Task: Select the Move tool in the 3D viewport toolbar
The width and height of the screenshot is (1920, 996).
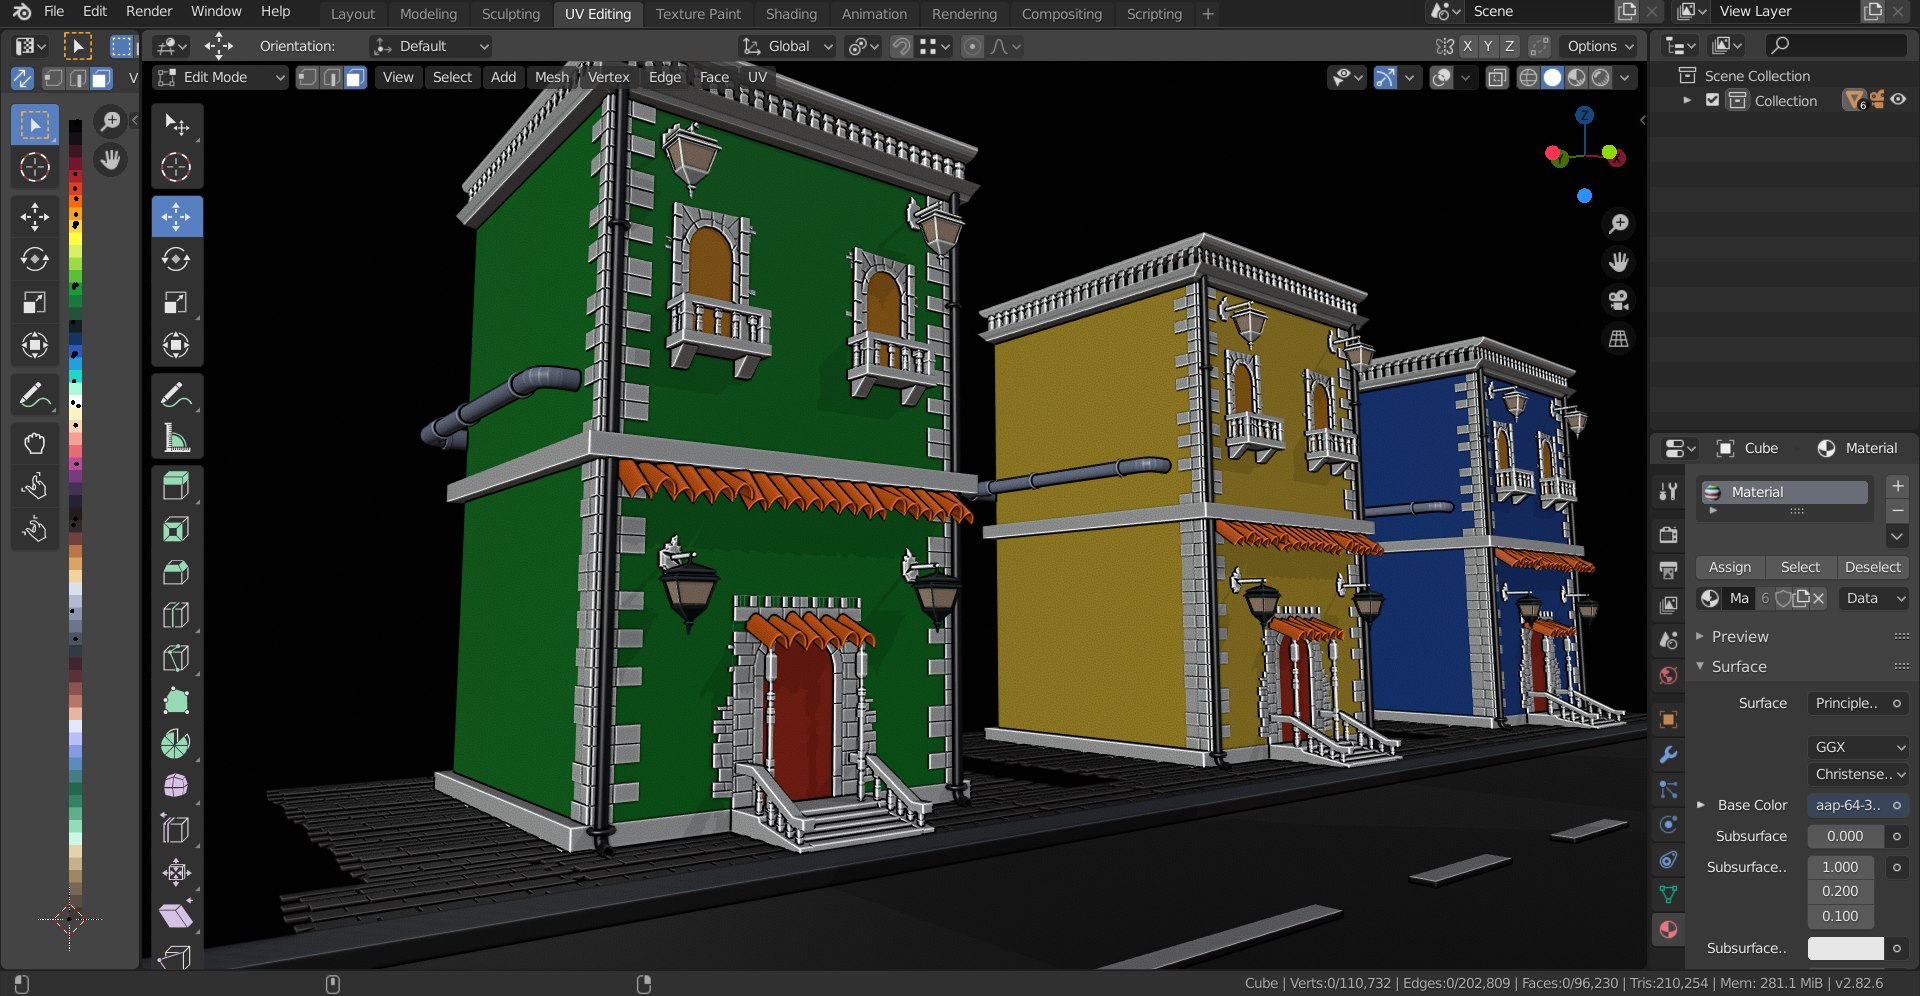Action: pyautogui.click(x=177, y=216)
